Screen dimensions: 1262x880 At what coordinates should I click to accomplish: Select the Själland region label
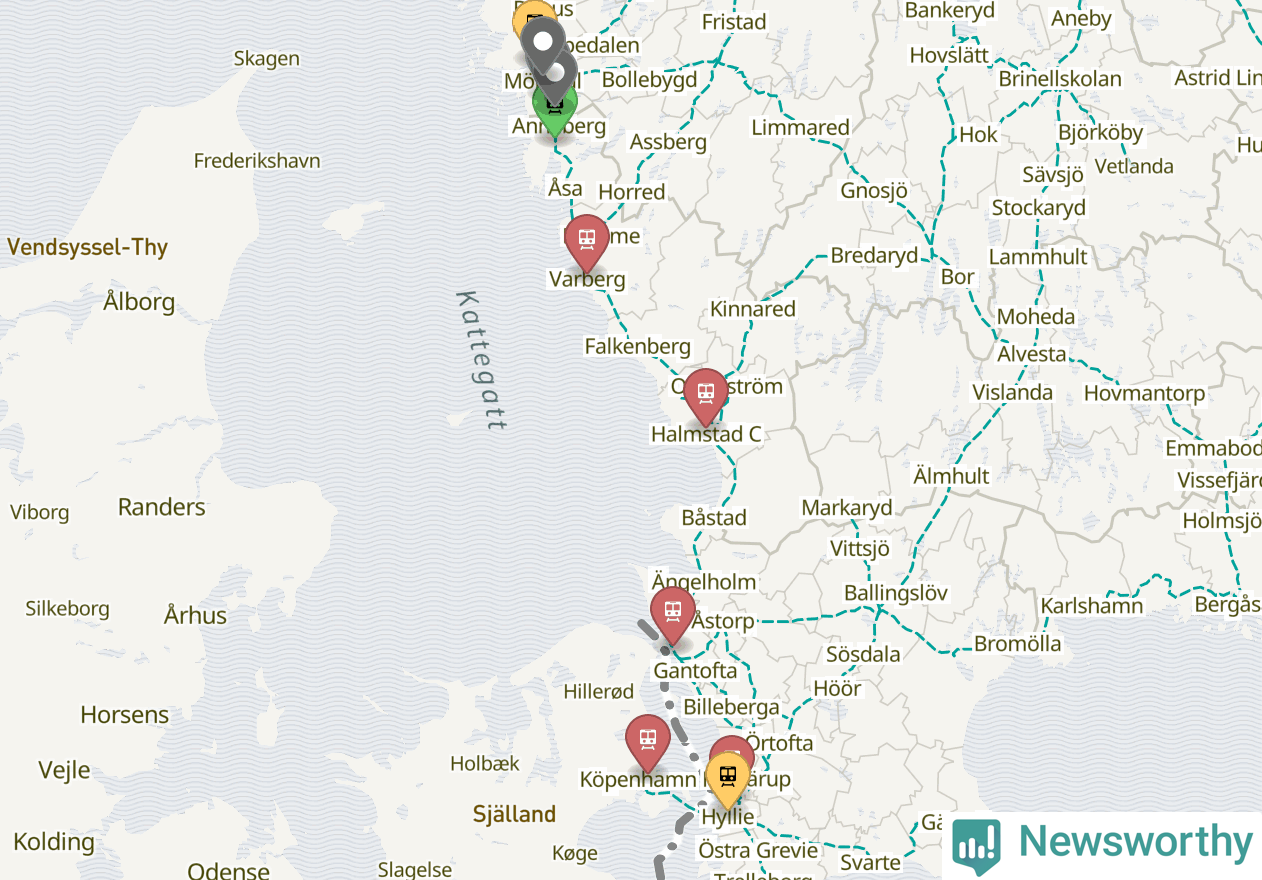514,814
